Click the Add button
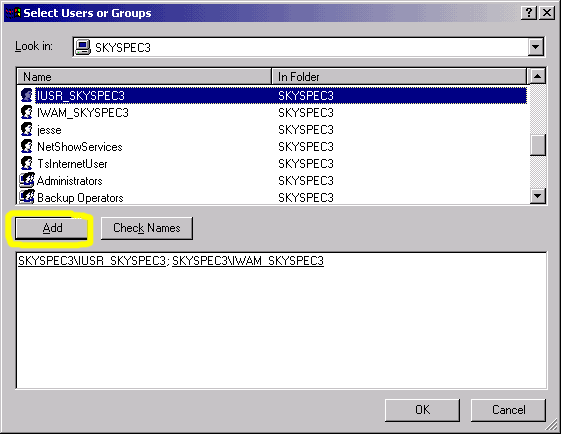The height and width of the screenshot is (434, 561). click(51, 228)
